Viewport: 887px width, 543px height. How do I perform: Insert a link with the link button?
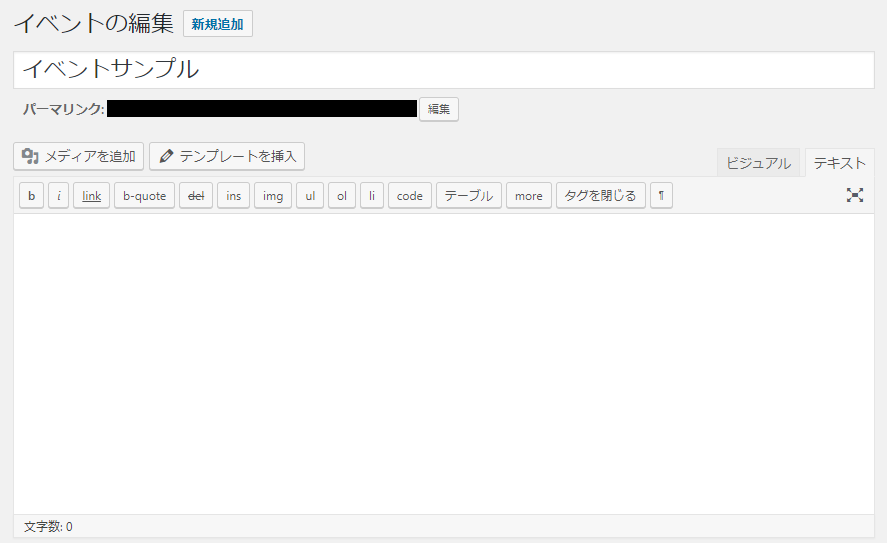[92, 196]
